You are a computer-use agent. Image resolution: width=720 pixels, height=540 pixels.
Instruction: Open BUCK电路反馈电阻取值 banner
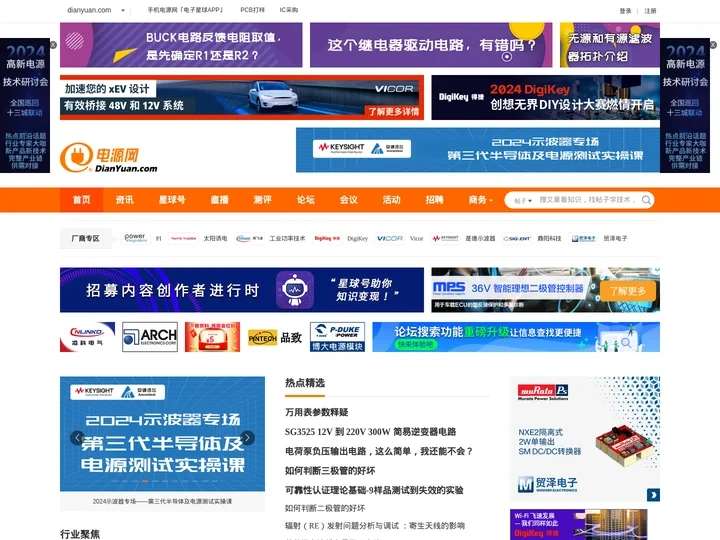tap(181, 45)
